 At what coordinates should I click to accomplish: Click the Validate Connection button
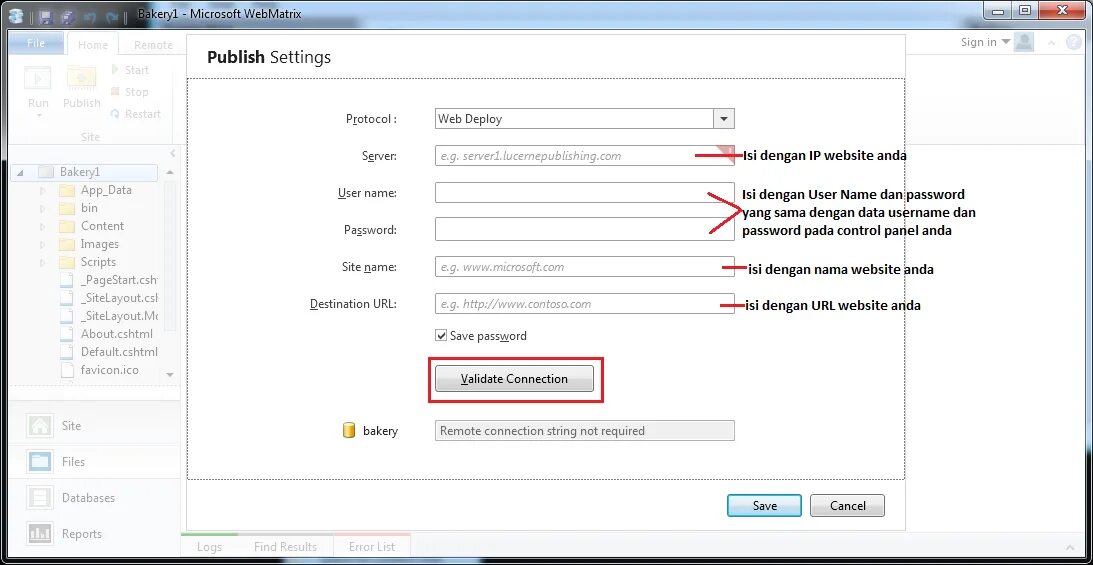(514, 379)
